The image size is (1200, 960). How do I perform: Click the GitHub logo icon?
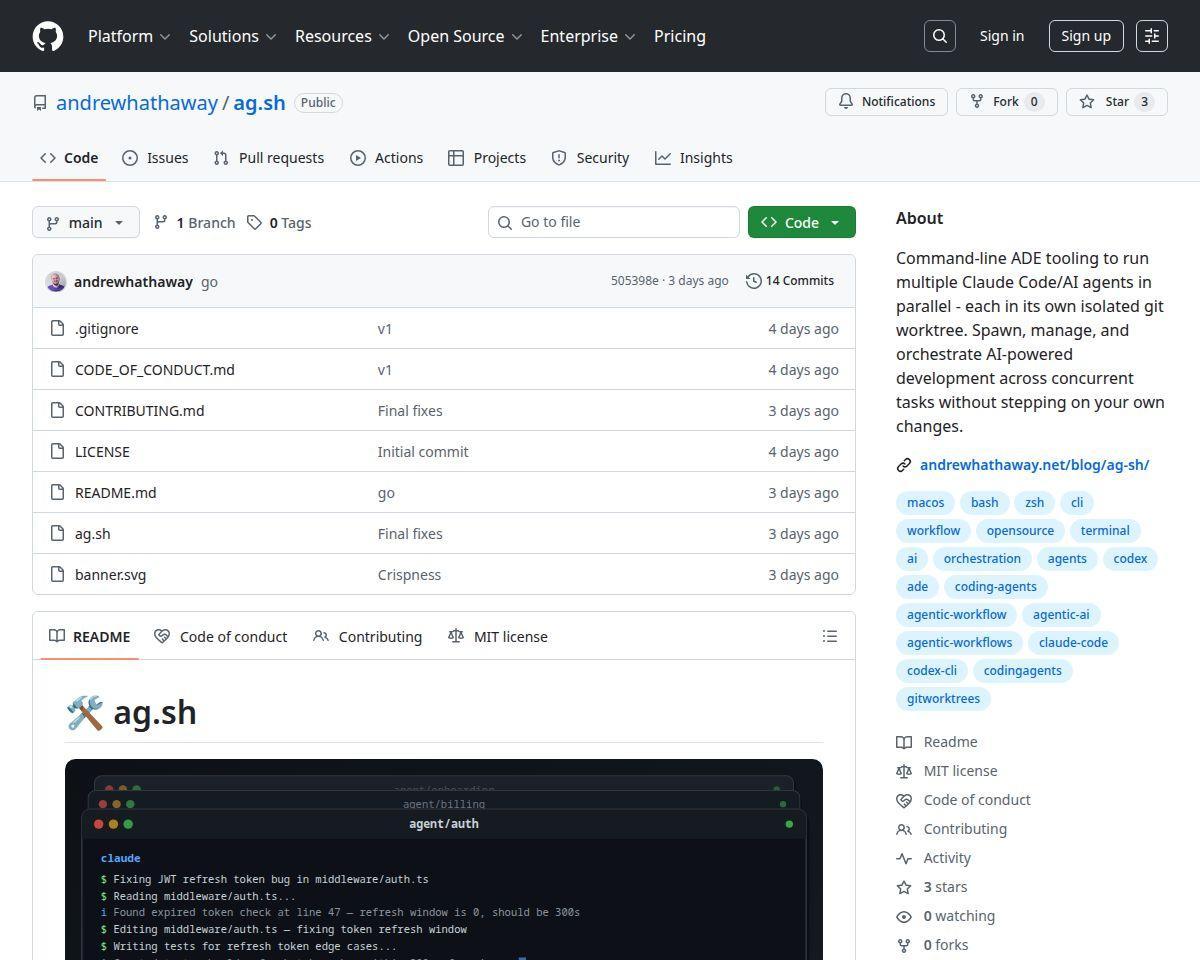(x=47, y=36)
